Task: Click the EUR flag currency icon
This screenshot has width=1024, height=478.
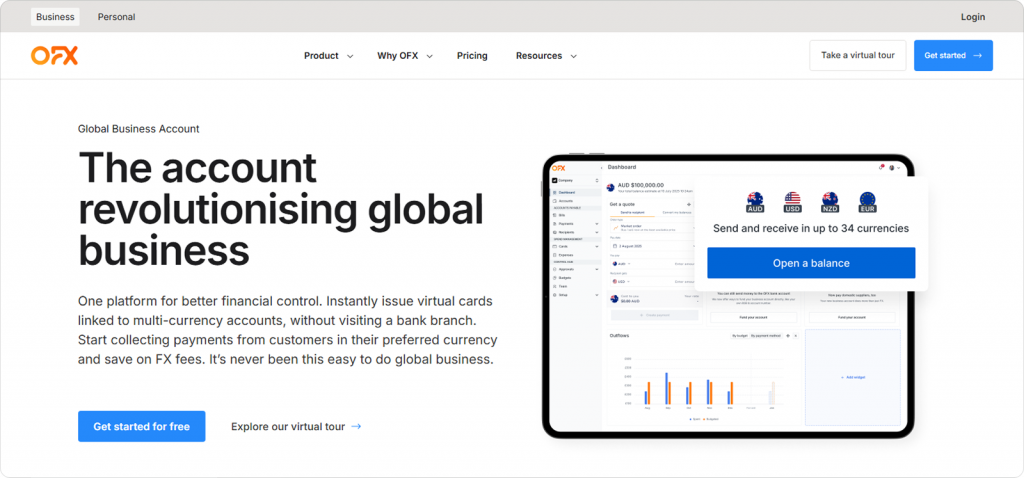Action: point(866,200)
